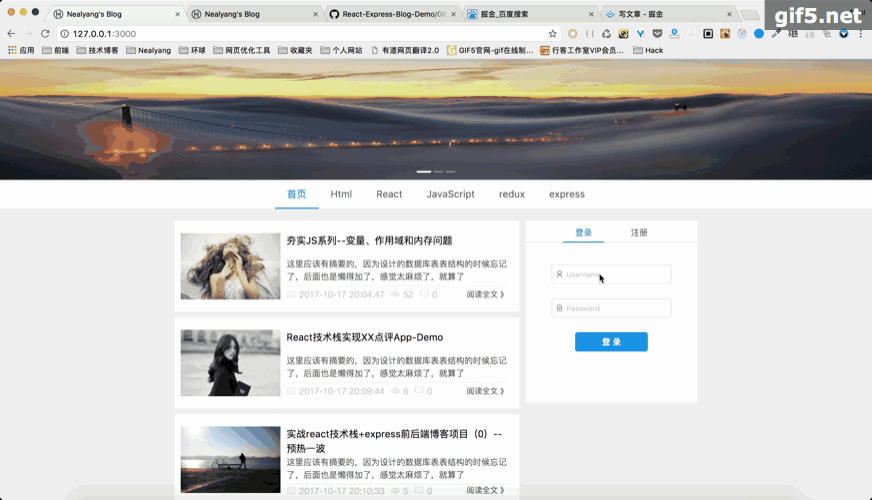Switch to the React category tab
872x500 pixels.
pos(389,194)
